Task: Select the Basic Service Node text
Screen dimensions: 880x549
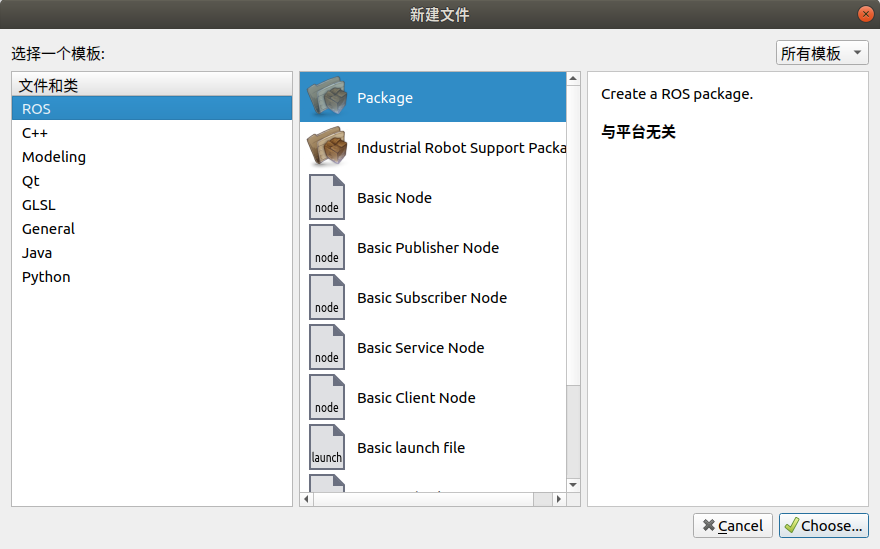Action: 421,347
